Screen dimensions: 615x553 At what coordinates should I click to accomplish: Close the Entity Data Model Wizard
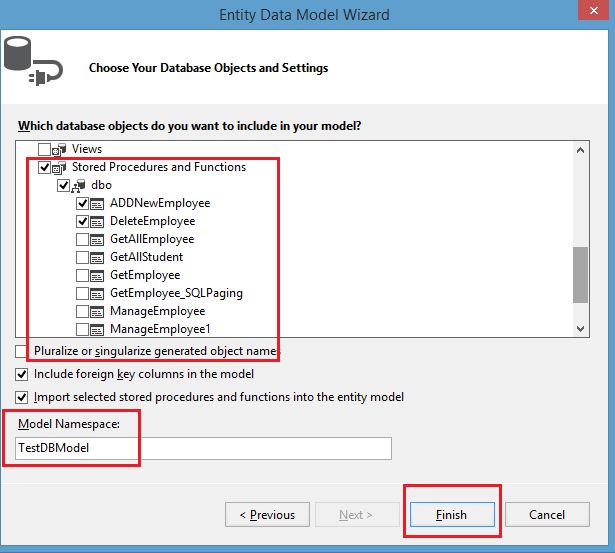coord(594,11)
